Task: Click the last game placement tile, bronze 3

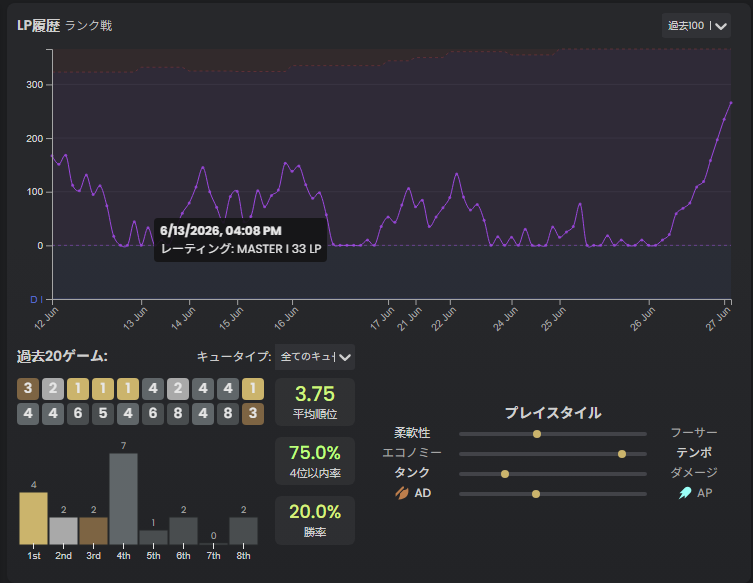Action: tap(253, 413)
